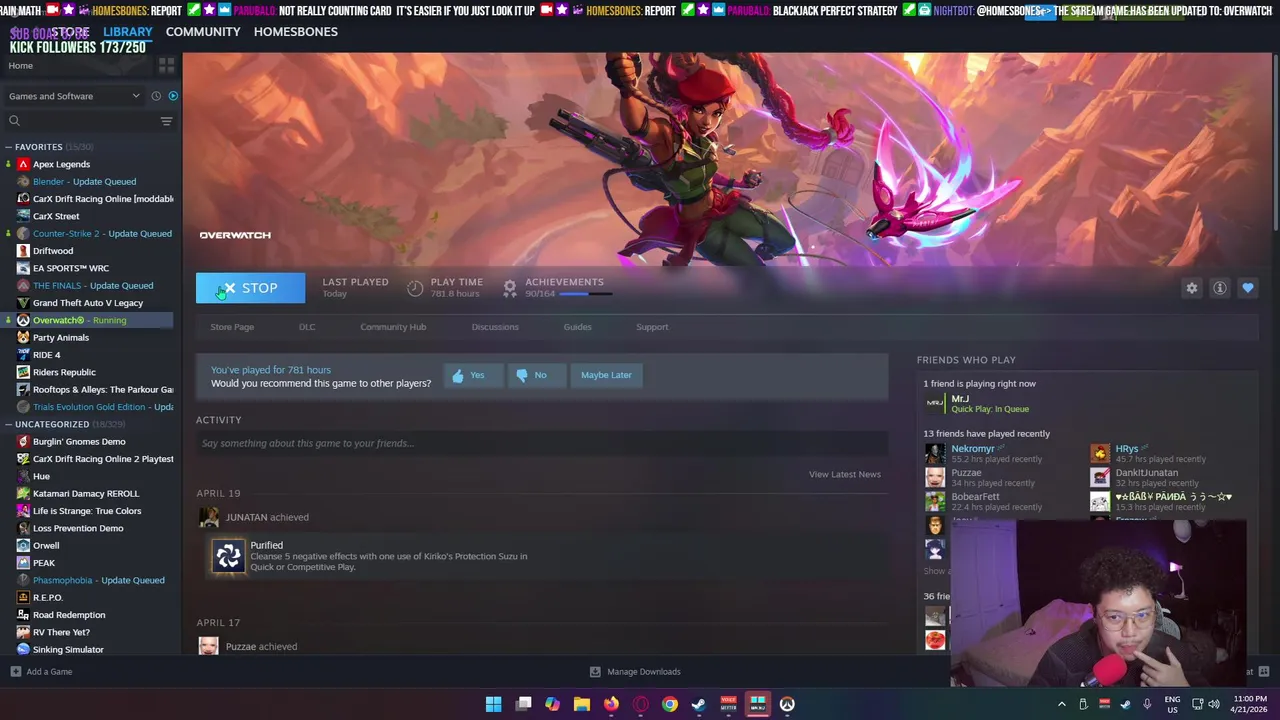Open JUNATAN avatar in activity feed
Screen dimensions: 1280x720
(209, 517)
